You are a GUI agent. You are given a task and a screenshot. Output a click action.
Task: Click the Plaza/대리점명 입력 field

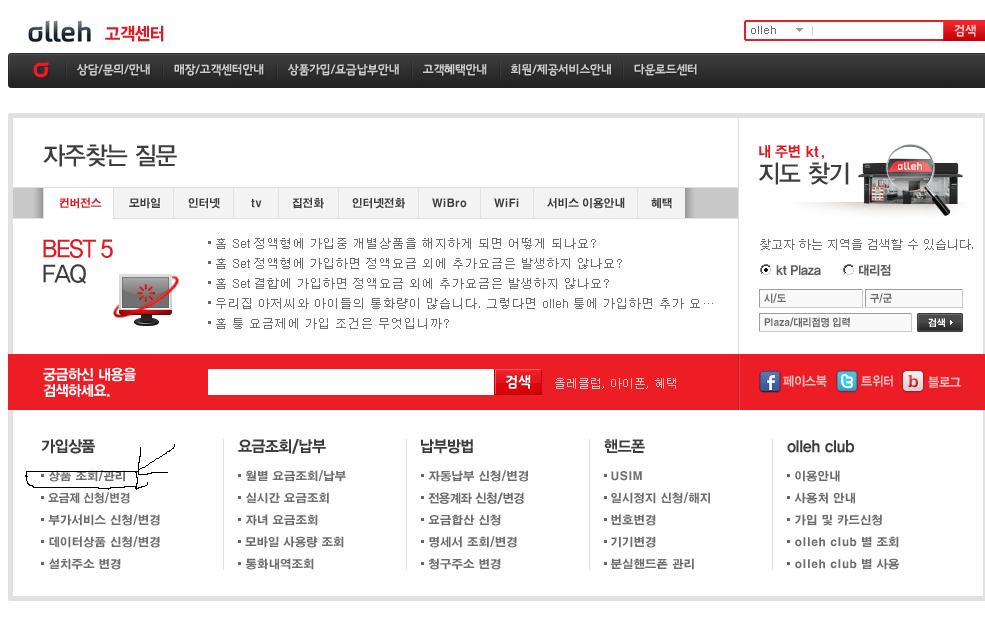point(835,322)
